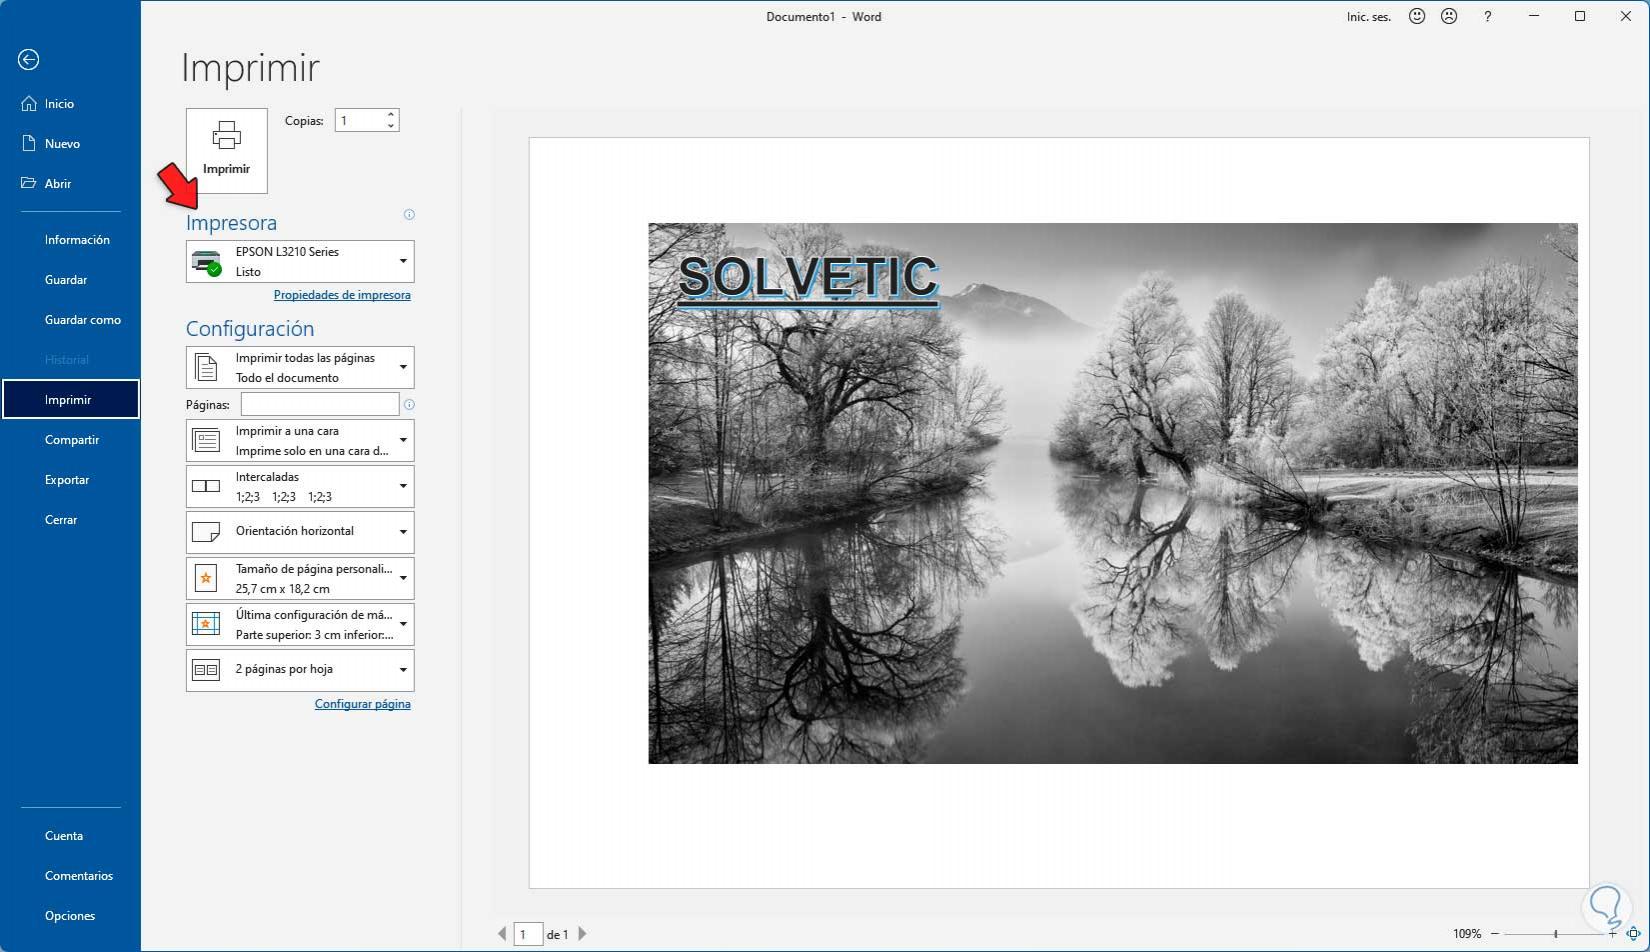Viewport: 1650px width, 952px height.
Task: Click the zoom slider handle
Action: coord(1556,934)
